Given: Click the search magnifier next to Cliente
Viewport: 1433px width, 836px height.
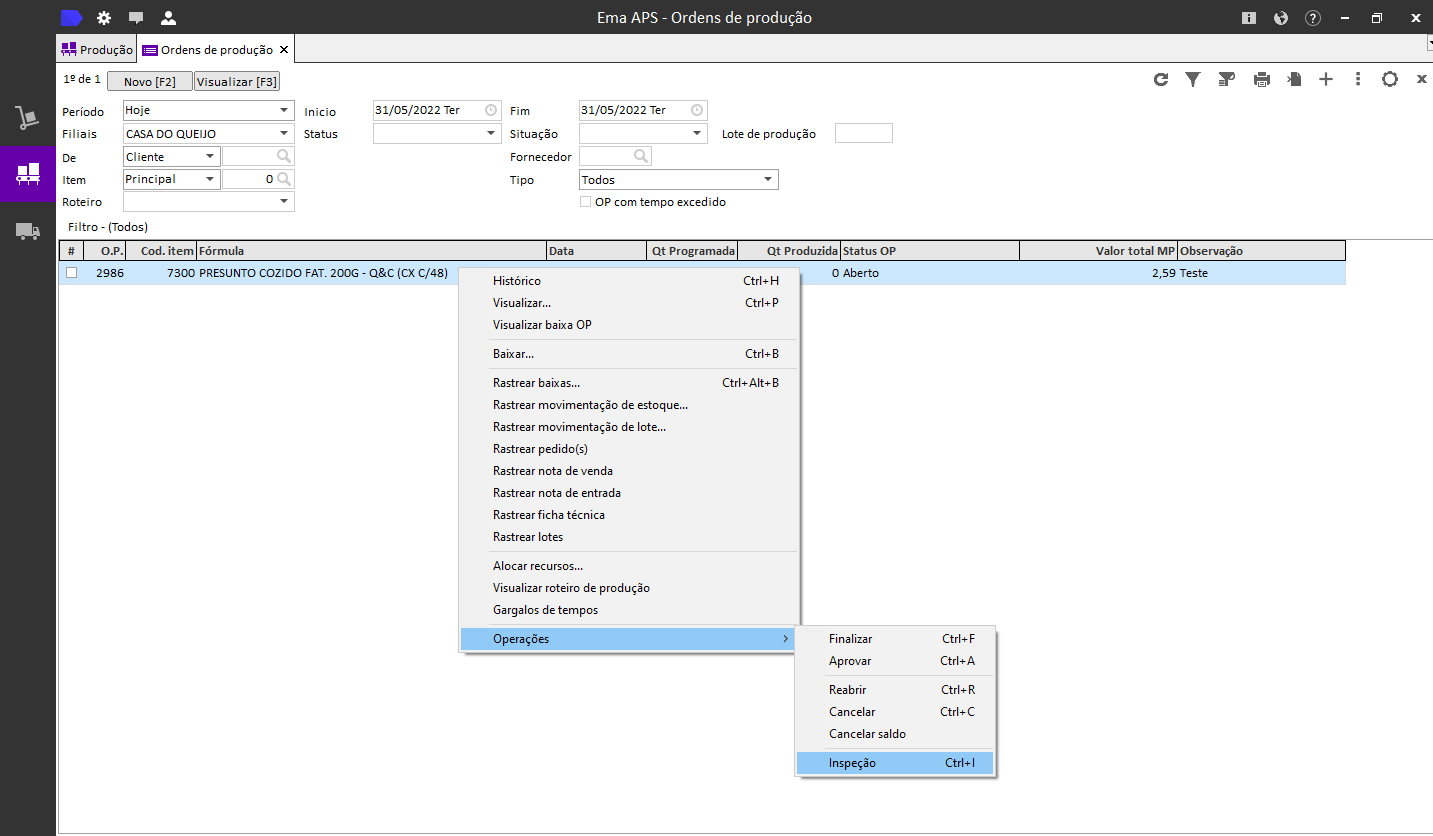Looking at the screenshot, I should click(285, 157).
